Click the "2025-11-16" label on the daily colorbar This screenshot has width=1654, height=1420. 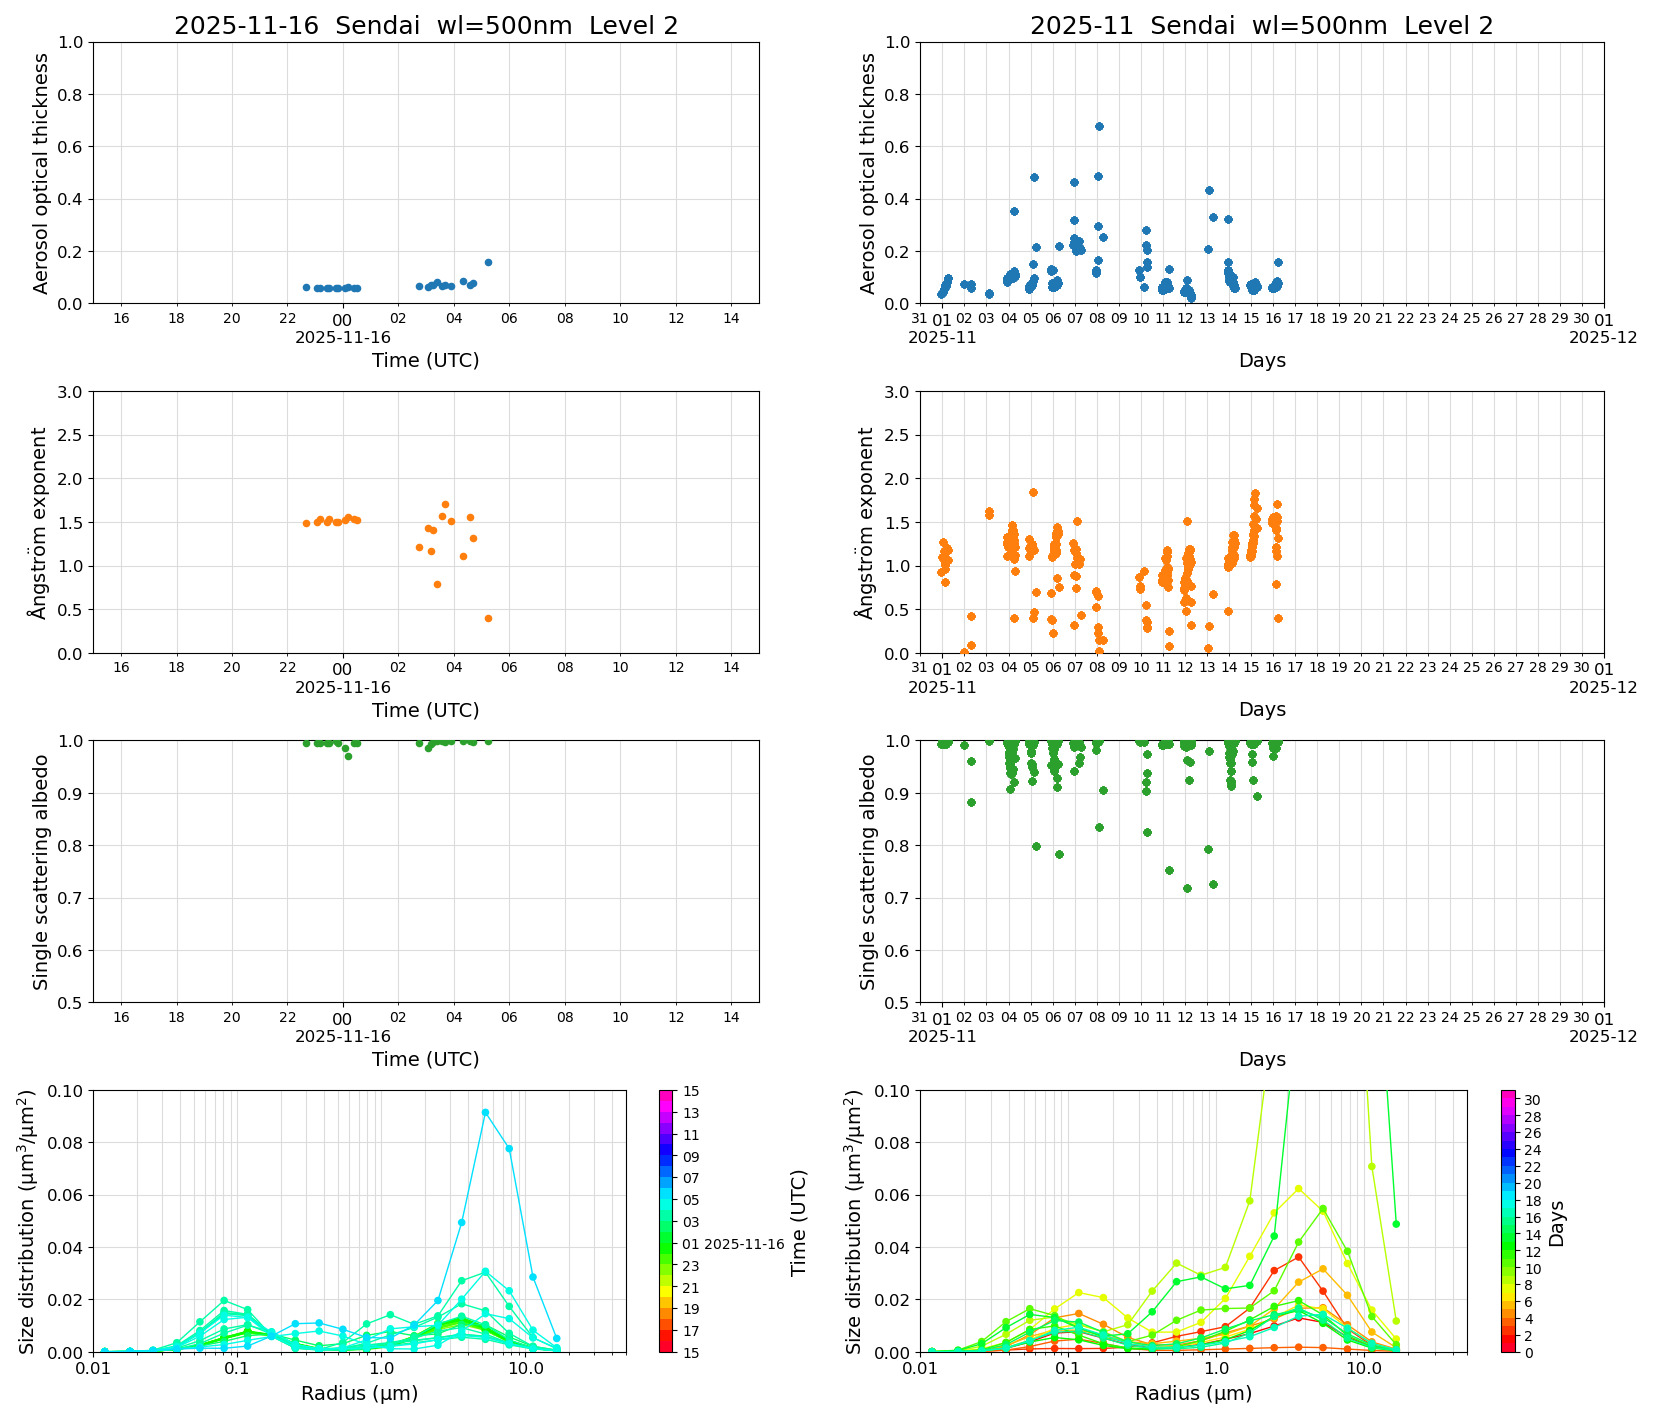744,1244
